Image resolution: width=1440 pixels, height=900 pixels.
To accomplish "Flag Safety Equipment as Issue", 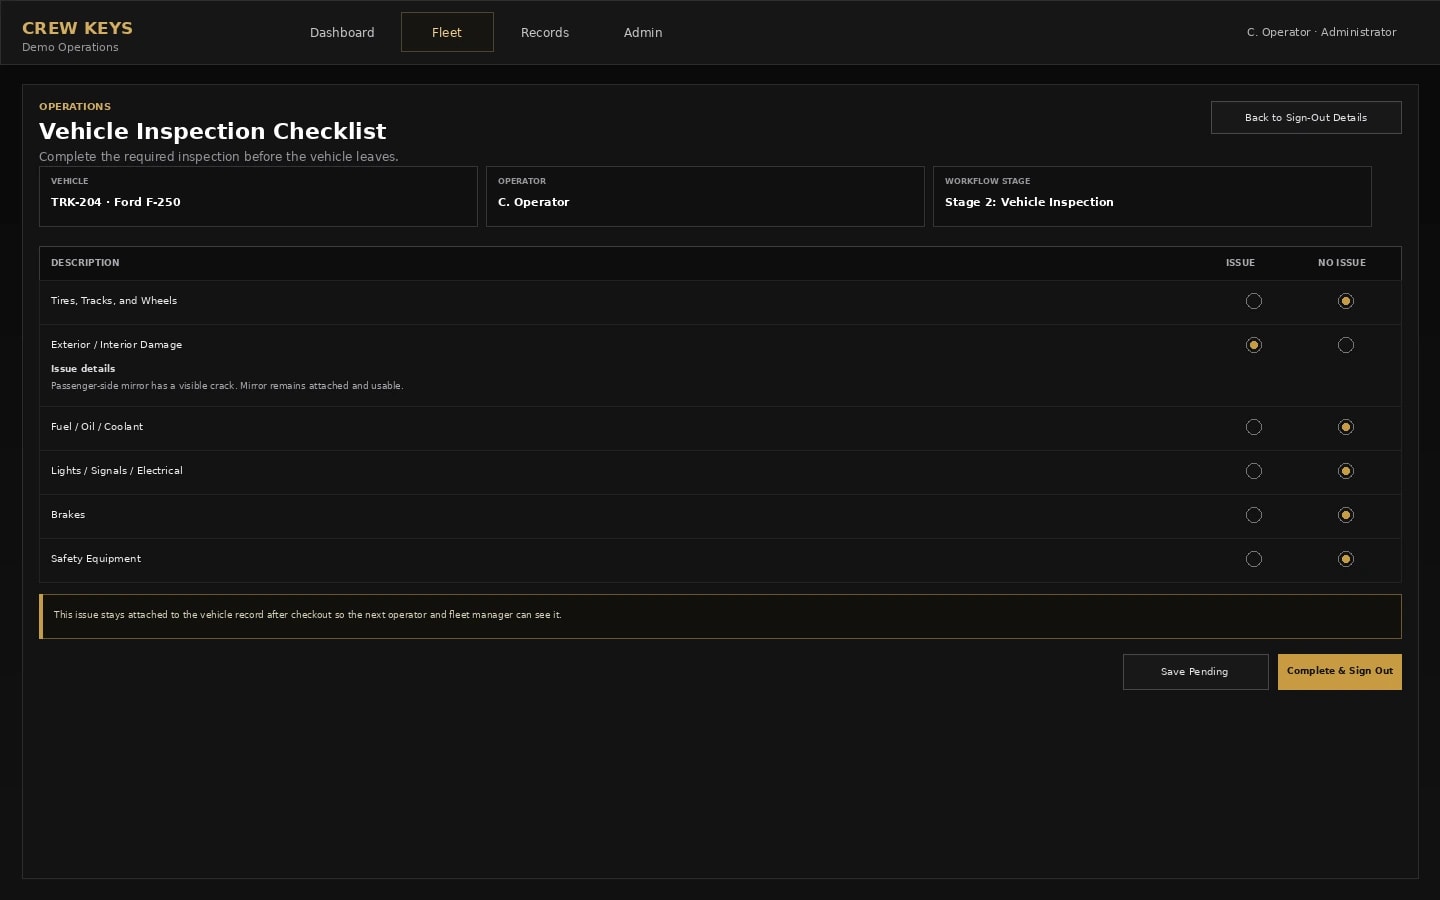I will 1254,559.
